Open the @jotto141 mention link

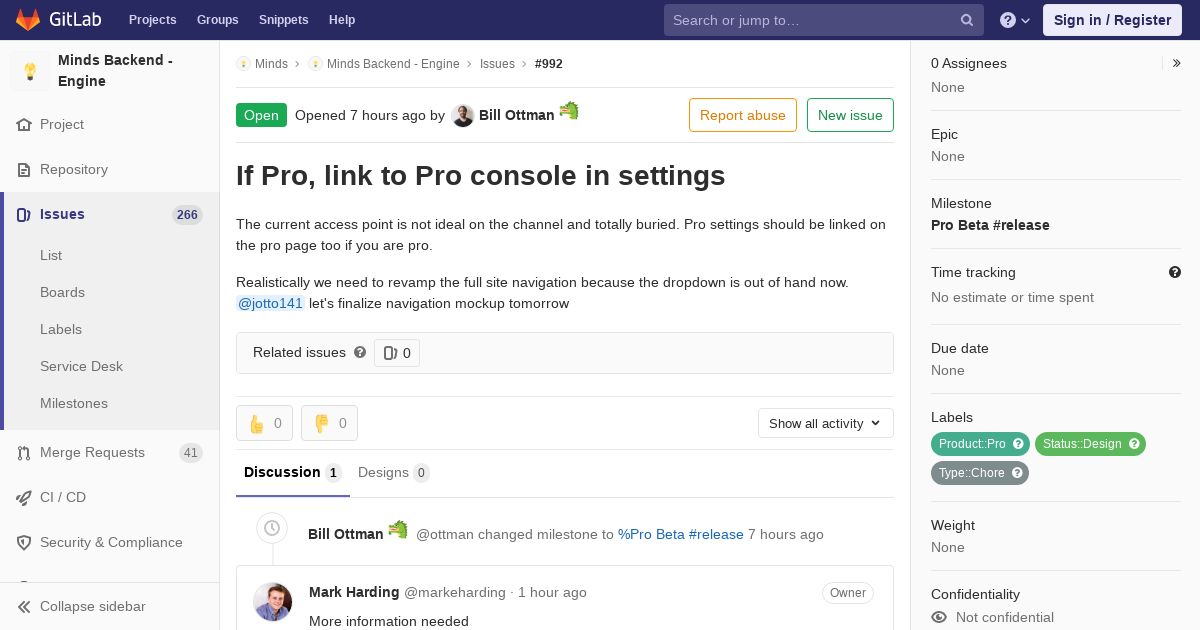point(270,303)
